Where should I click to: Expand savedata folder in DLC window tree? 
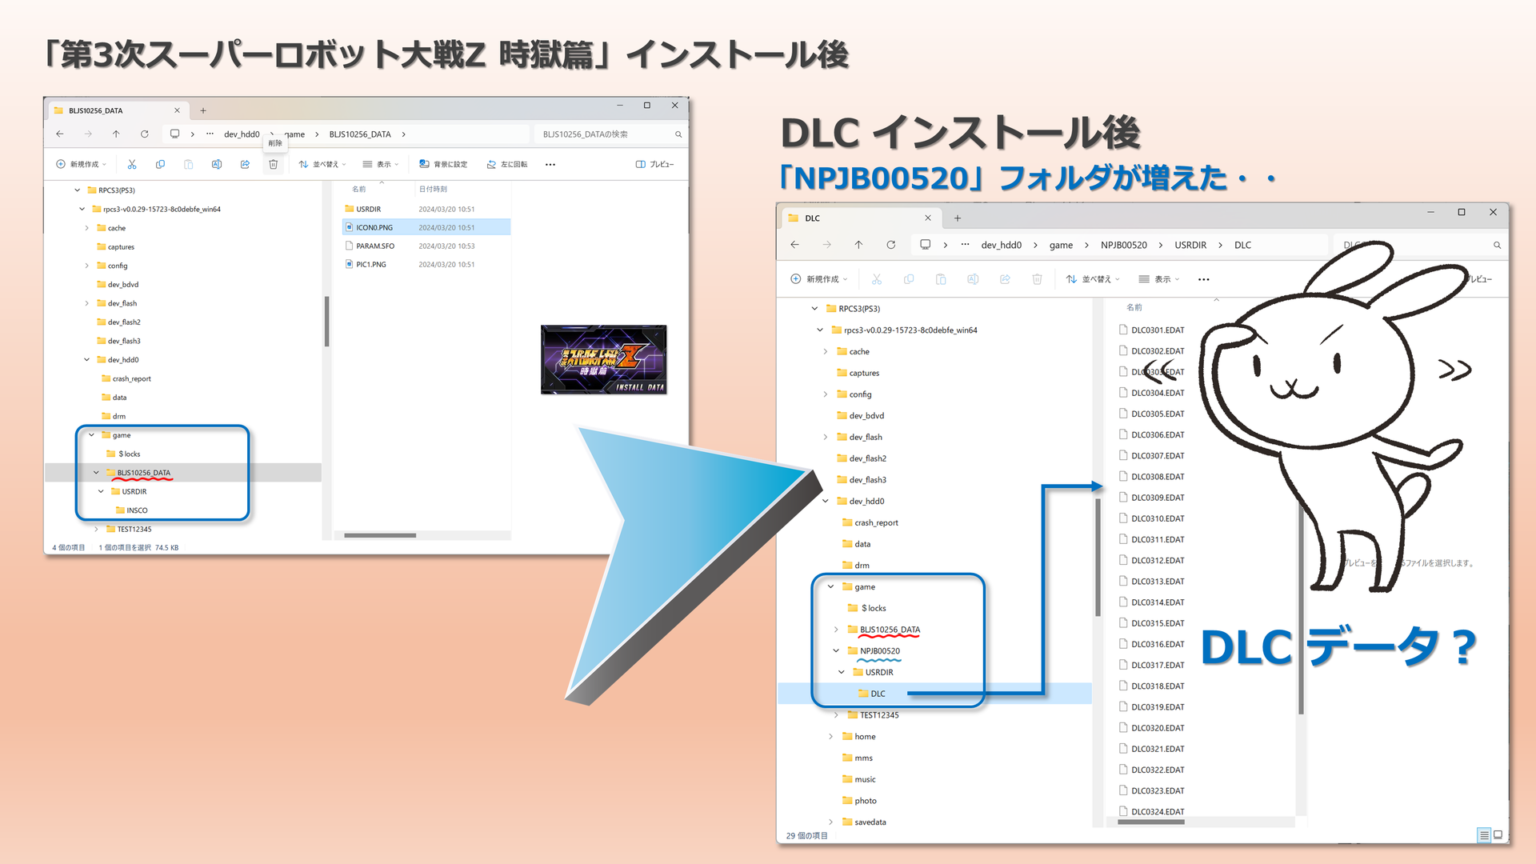831,822
